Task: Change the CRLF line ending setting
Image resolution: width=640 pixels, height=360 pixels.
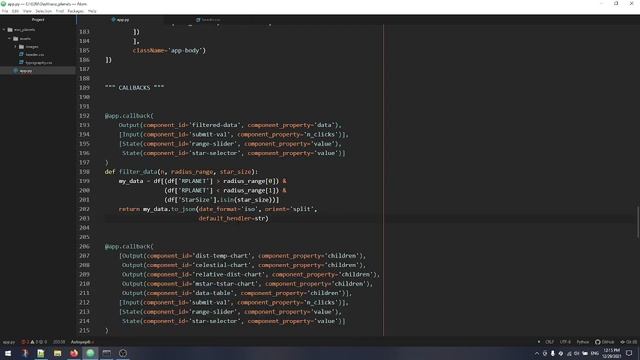Action: point(549,342)
